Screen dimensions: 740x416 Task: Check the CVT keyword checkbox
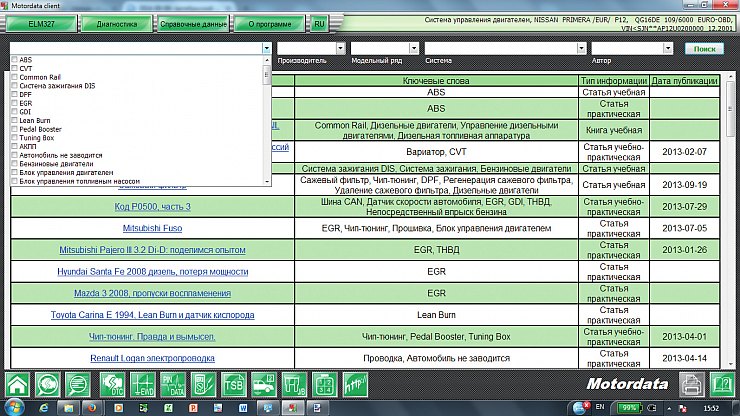15,68
